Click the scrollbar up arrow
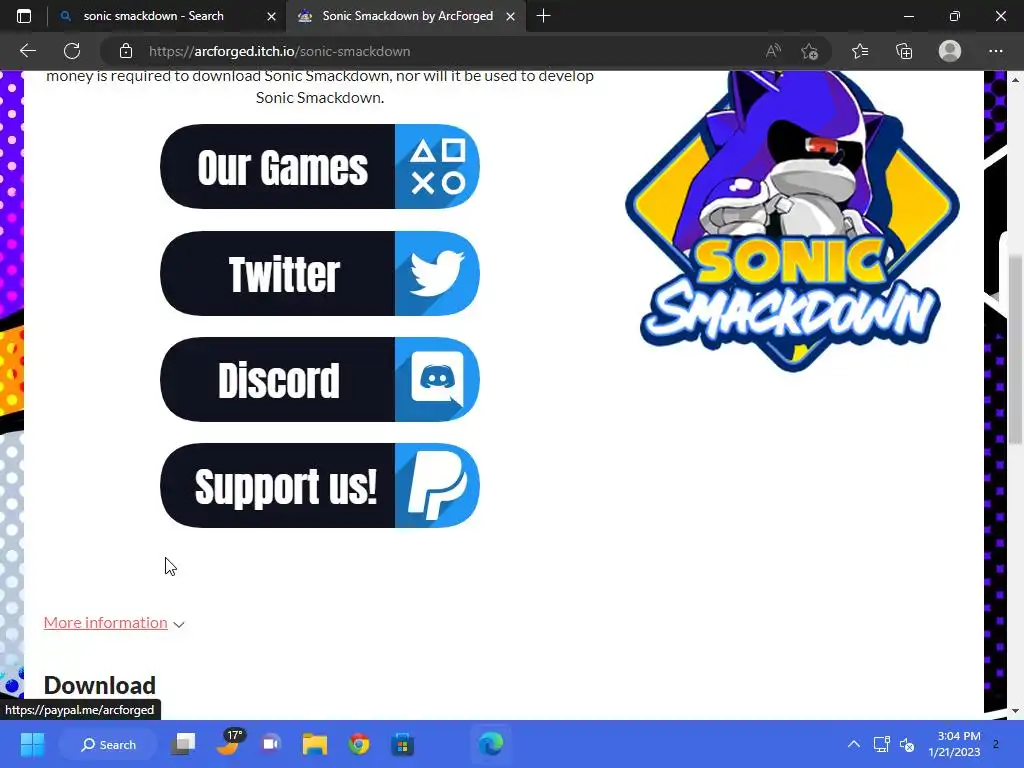 (x=1015, y=80)
